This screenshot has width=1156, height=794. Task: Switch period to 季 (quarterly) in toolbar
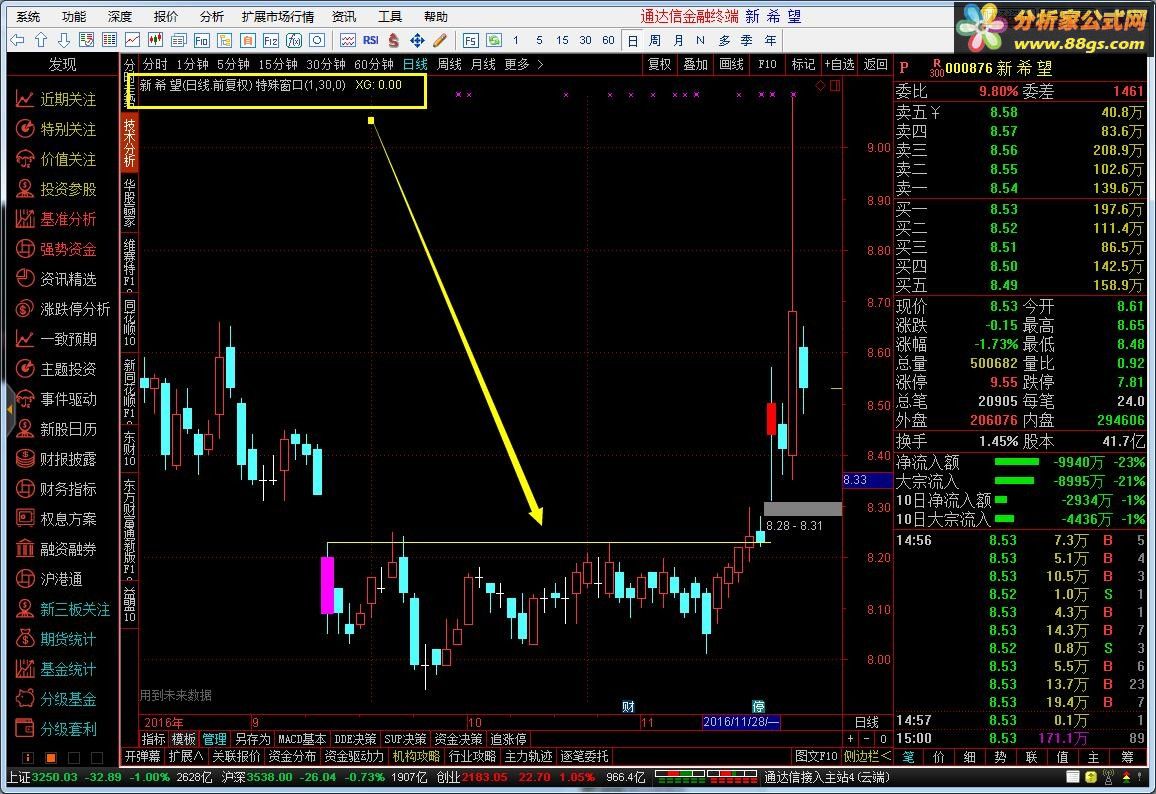747,40
